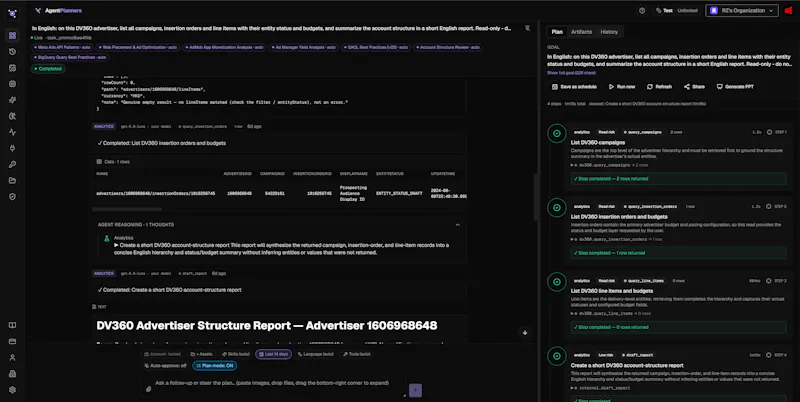Click the Share button
This screenshot has height=402, width=800.
click(x=694, y=87)
